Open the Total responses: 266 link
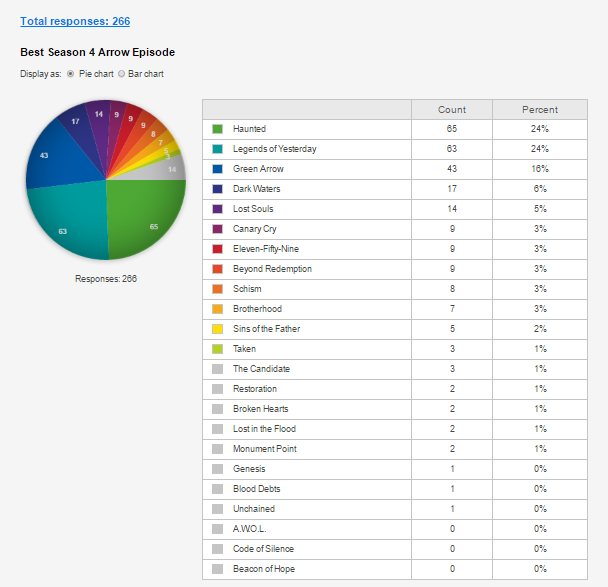 coord(75,21)
